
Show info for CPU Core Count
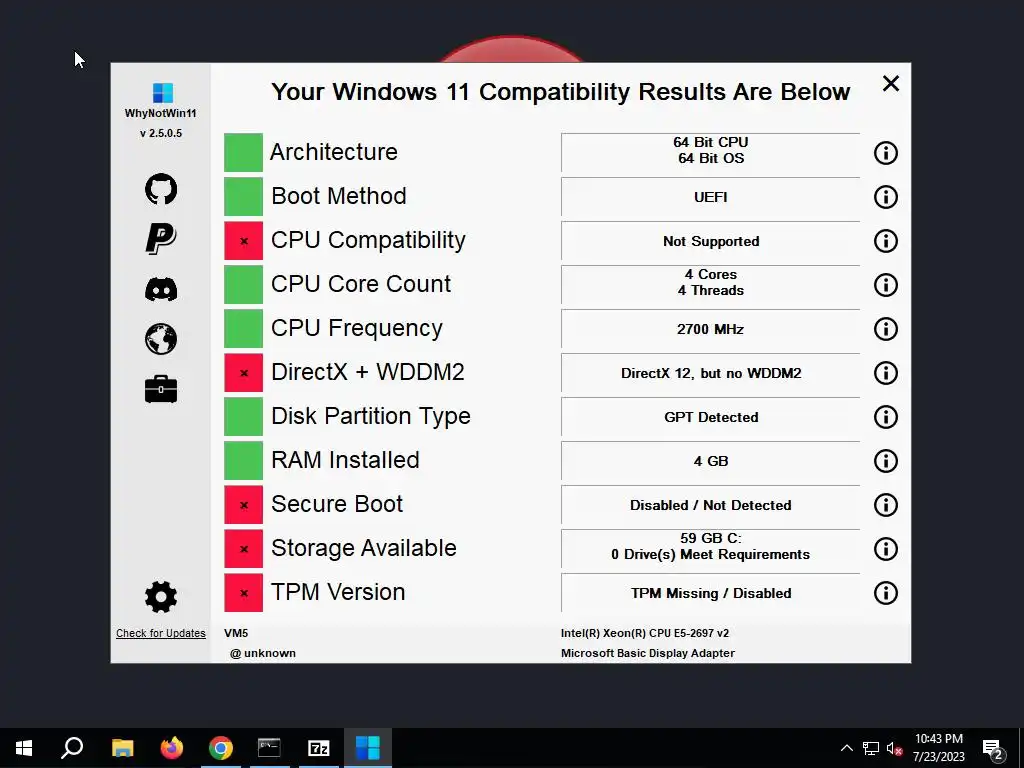click(886, 285)
